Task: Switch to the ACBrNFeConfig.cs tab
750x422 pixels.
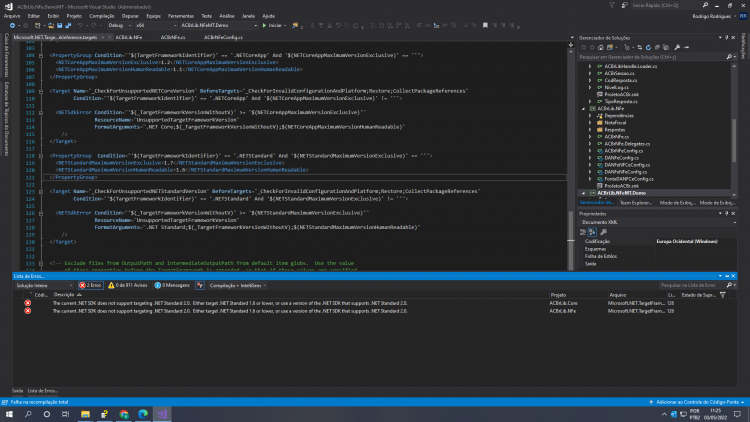Action: point(223,37)
